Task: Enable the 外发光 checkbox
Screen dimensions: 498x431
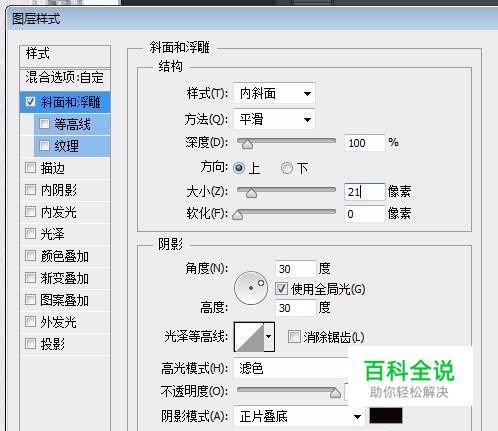Action: [x=30, y=321]
